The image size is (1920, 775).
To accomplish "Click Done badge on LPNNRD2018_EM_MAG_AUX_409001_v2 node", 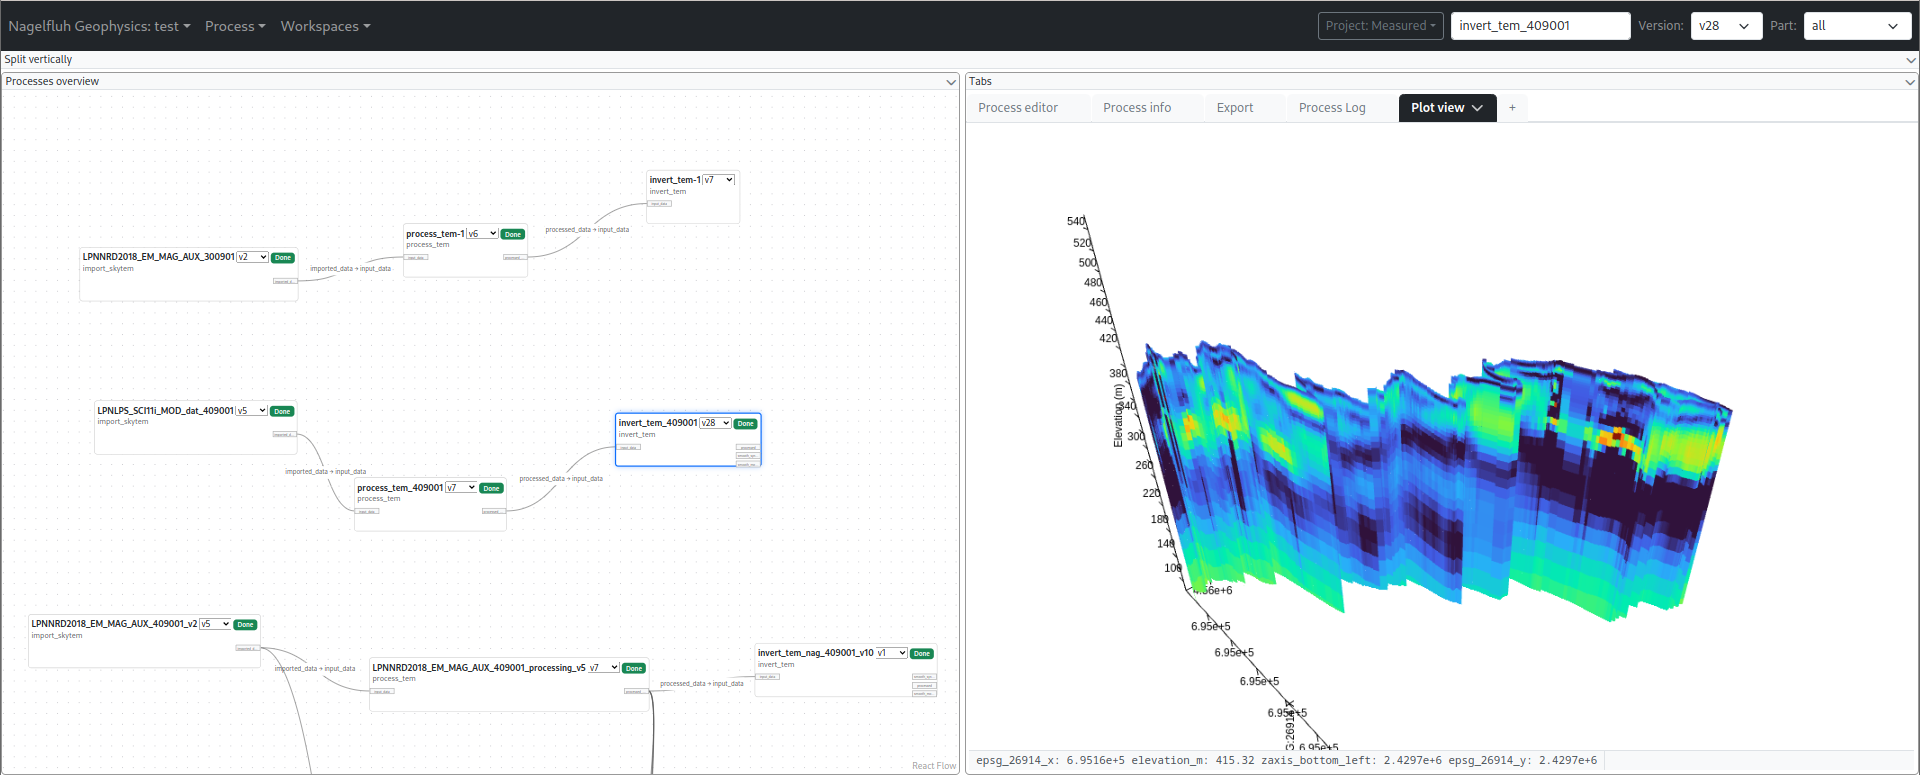I will point(245,624).
